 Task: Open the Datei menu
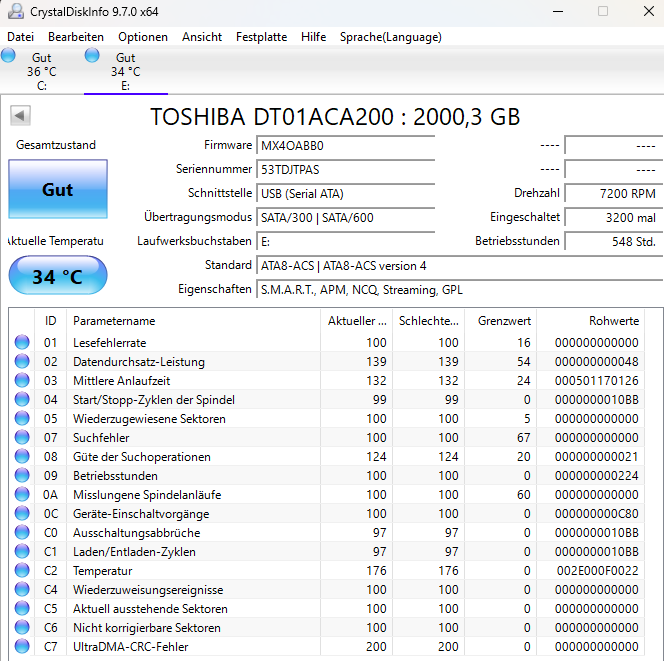click(20, 37)
